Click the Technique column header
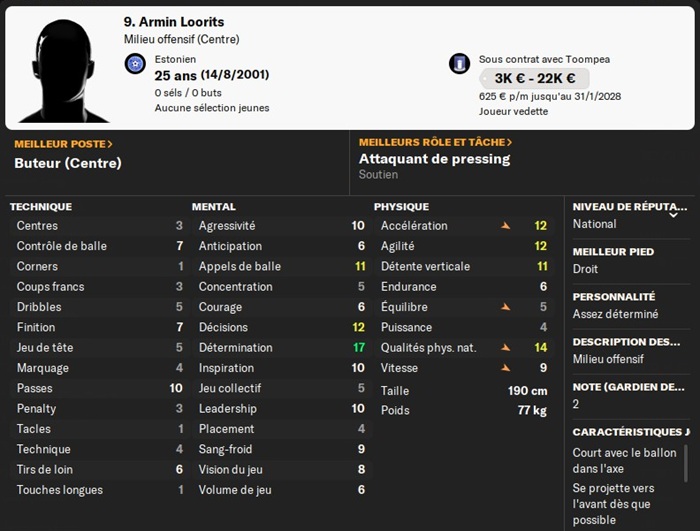The image size is (700, 531). coord(41,207)
